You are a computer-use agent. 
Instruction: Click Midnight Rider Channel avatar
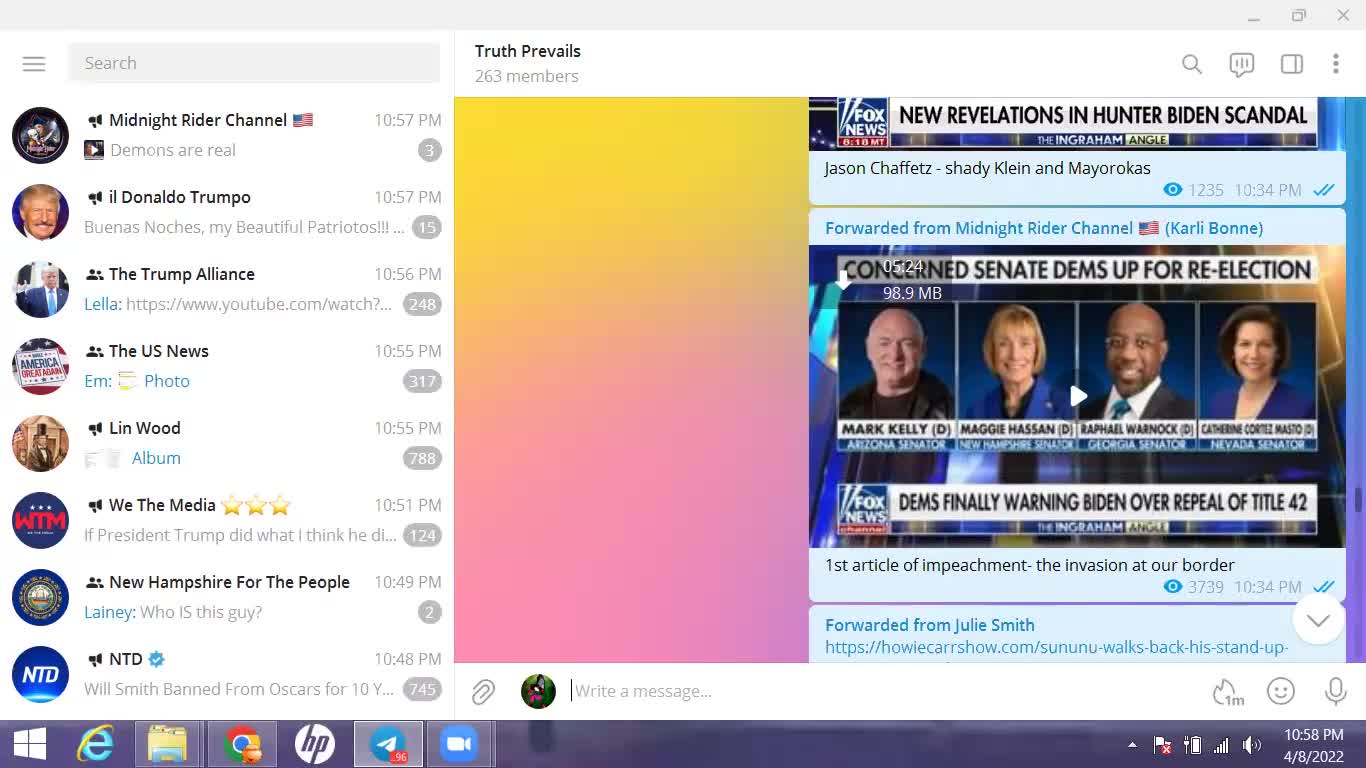[x=40, y=135]
